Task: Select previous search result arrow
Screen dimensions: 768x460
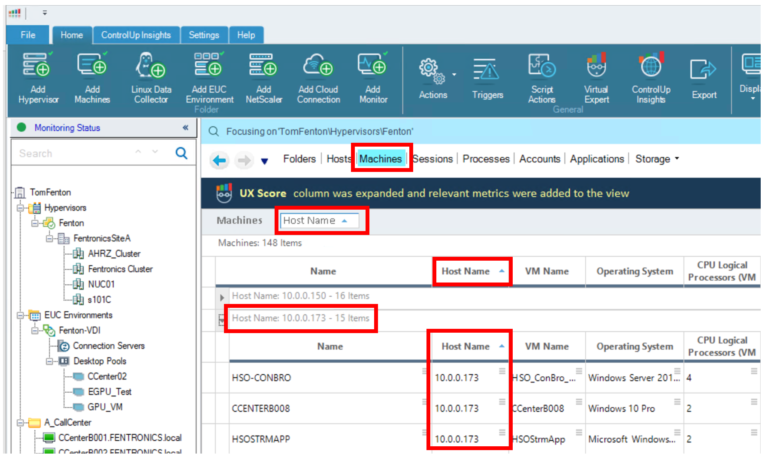Action: click(138, 152)
